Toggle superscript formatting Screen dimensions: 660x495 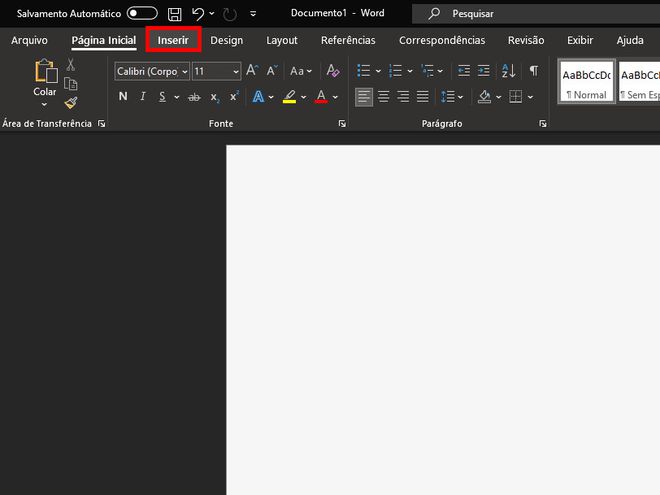234,96
